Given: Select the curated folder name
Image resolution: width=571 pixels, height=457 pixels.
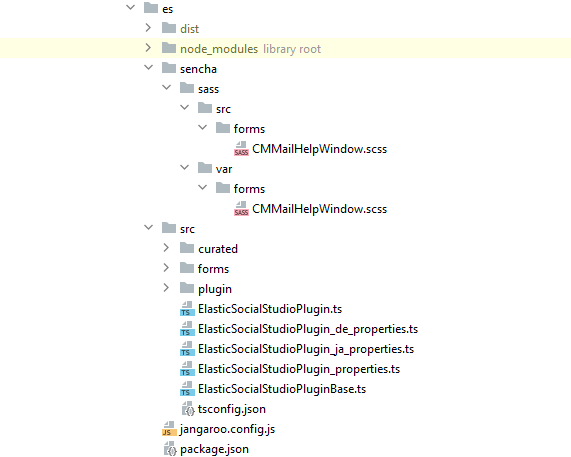Looking at the screenshot, I should click(218, 249).
